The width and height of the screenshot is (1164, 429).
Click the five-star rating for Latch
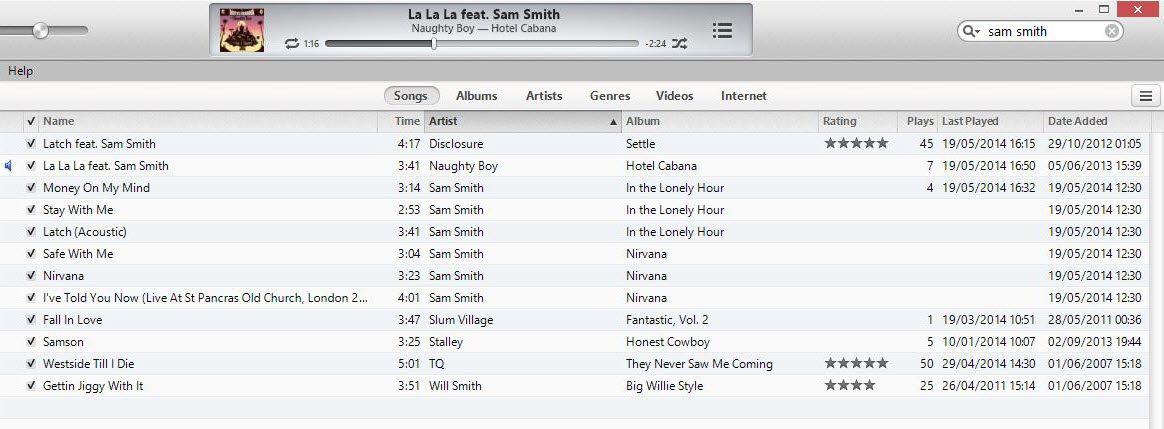856,143
